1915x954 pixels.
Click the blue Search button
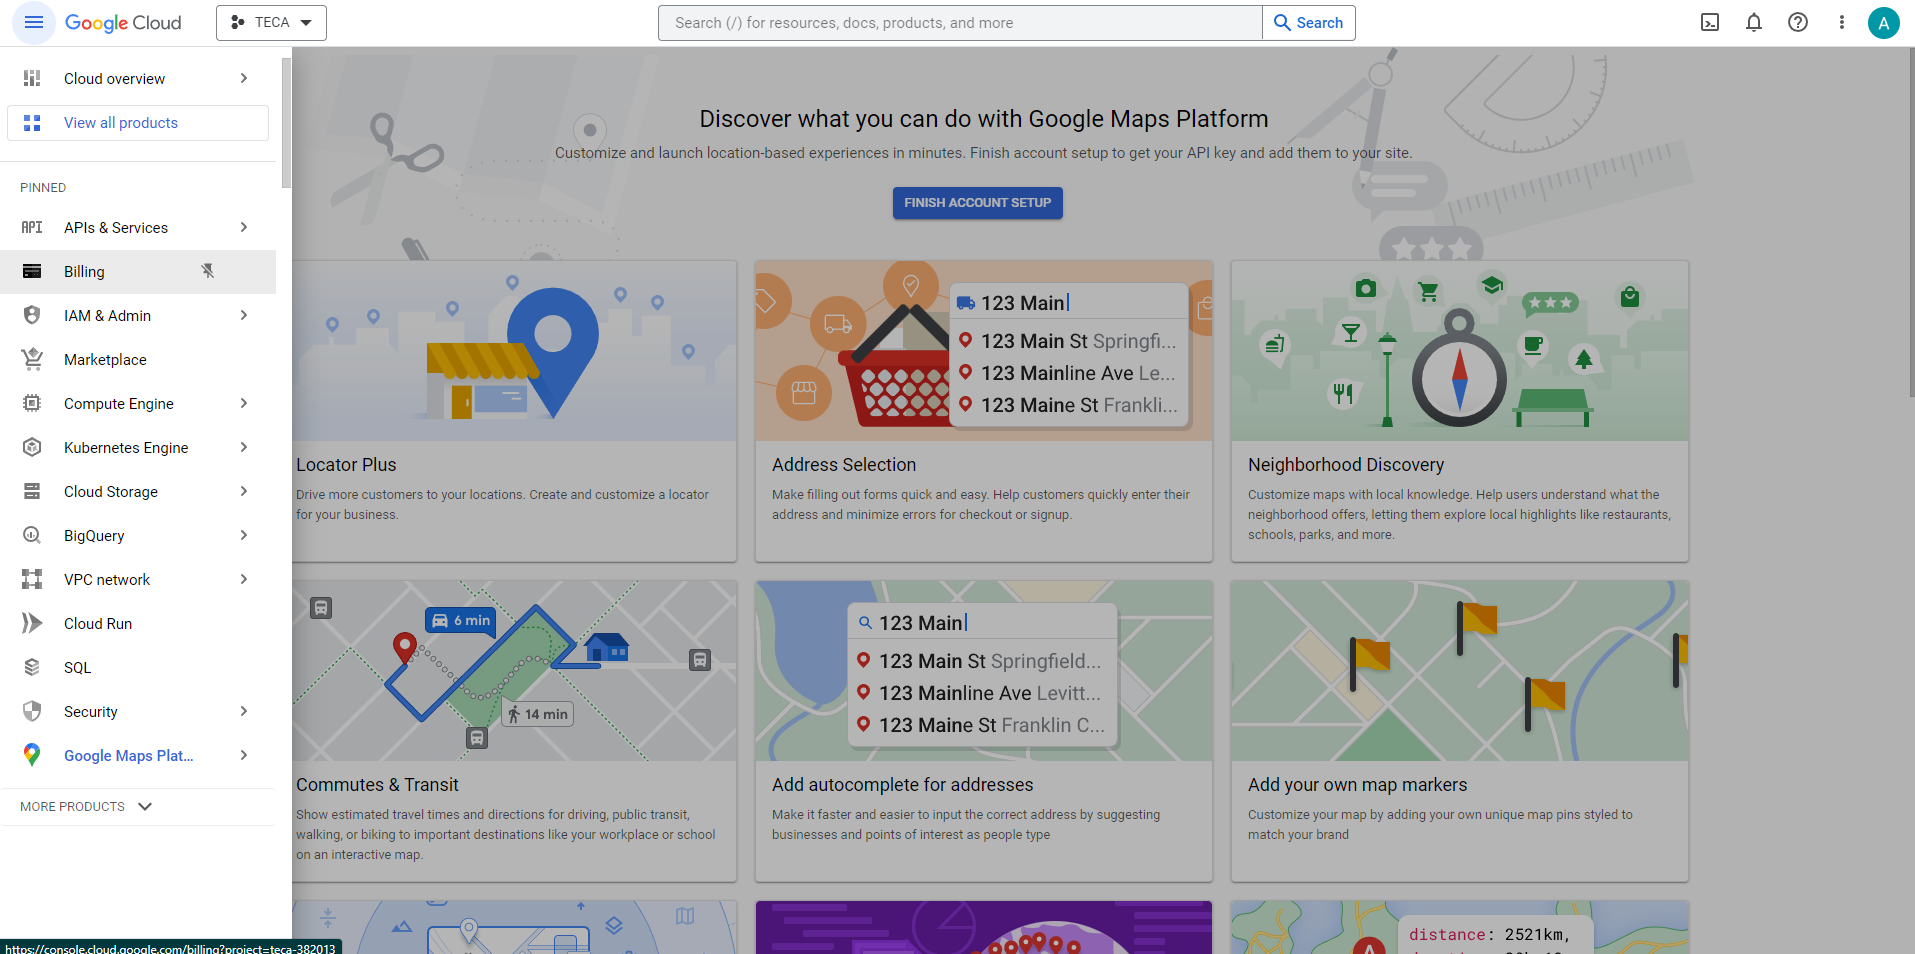1309,23
